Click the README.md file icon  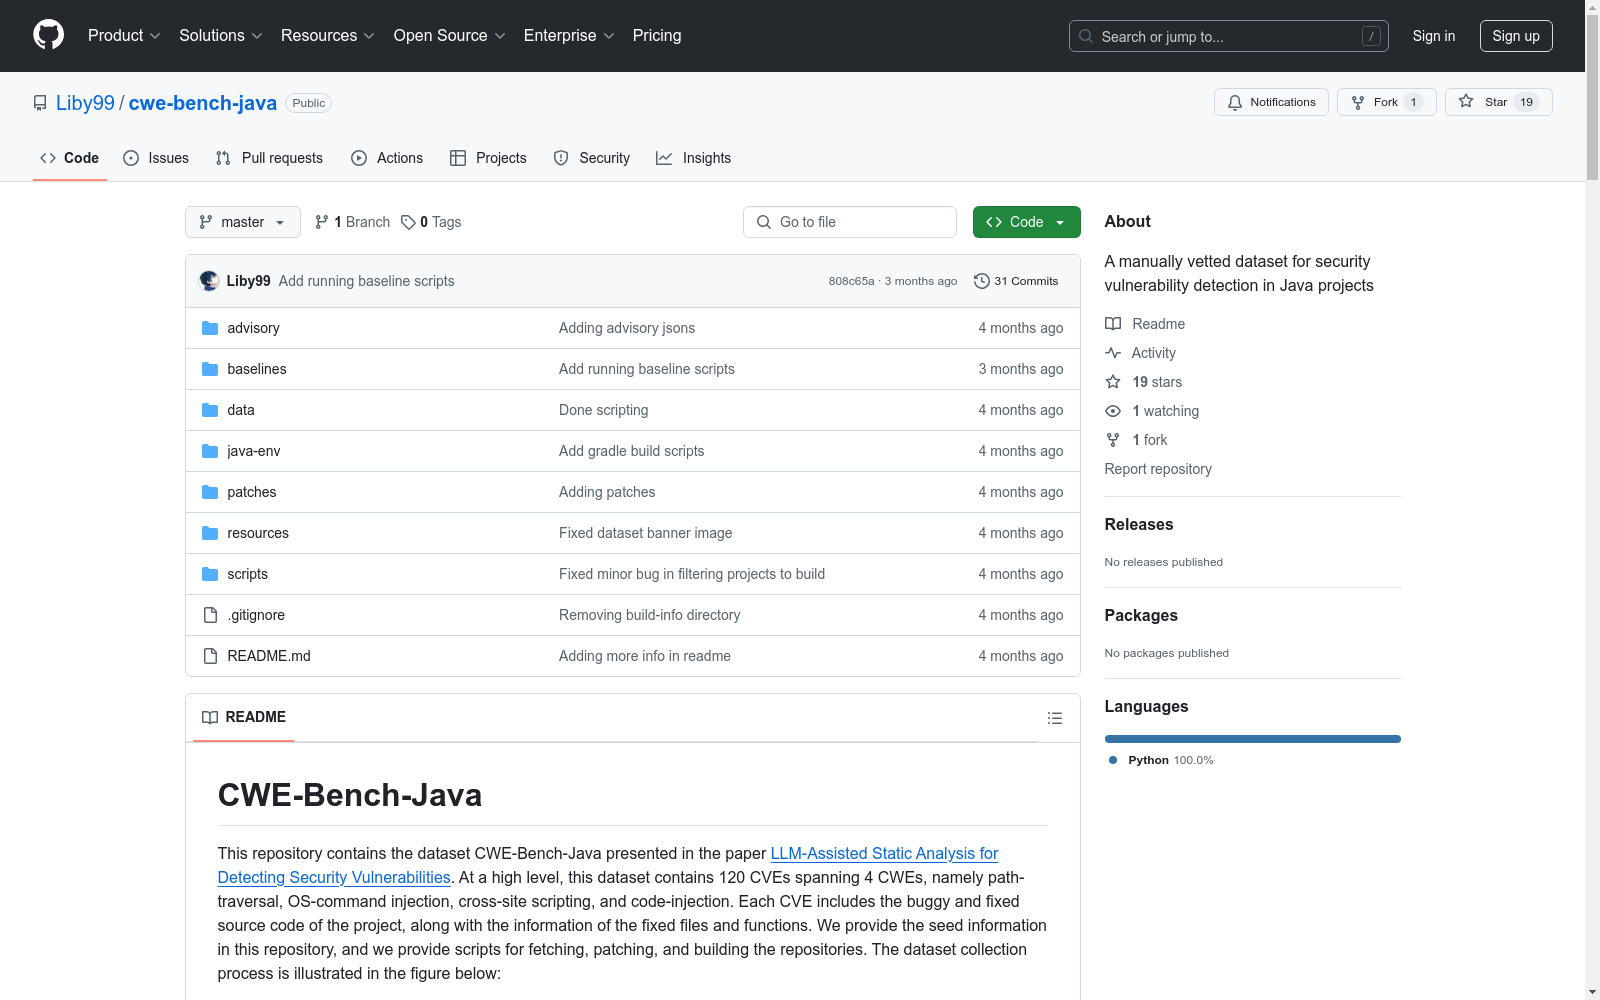pyautogui.click(x=210, y=656)
